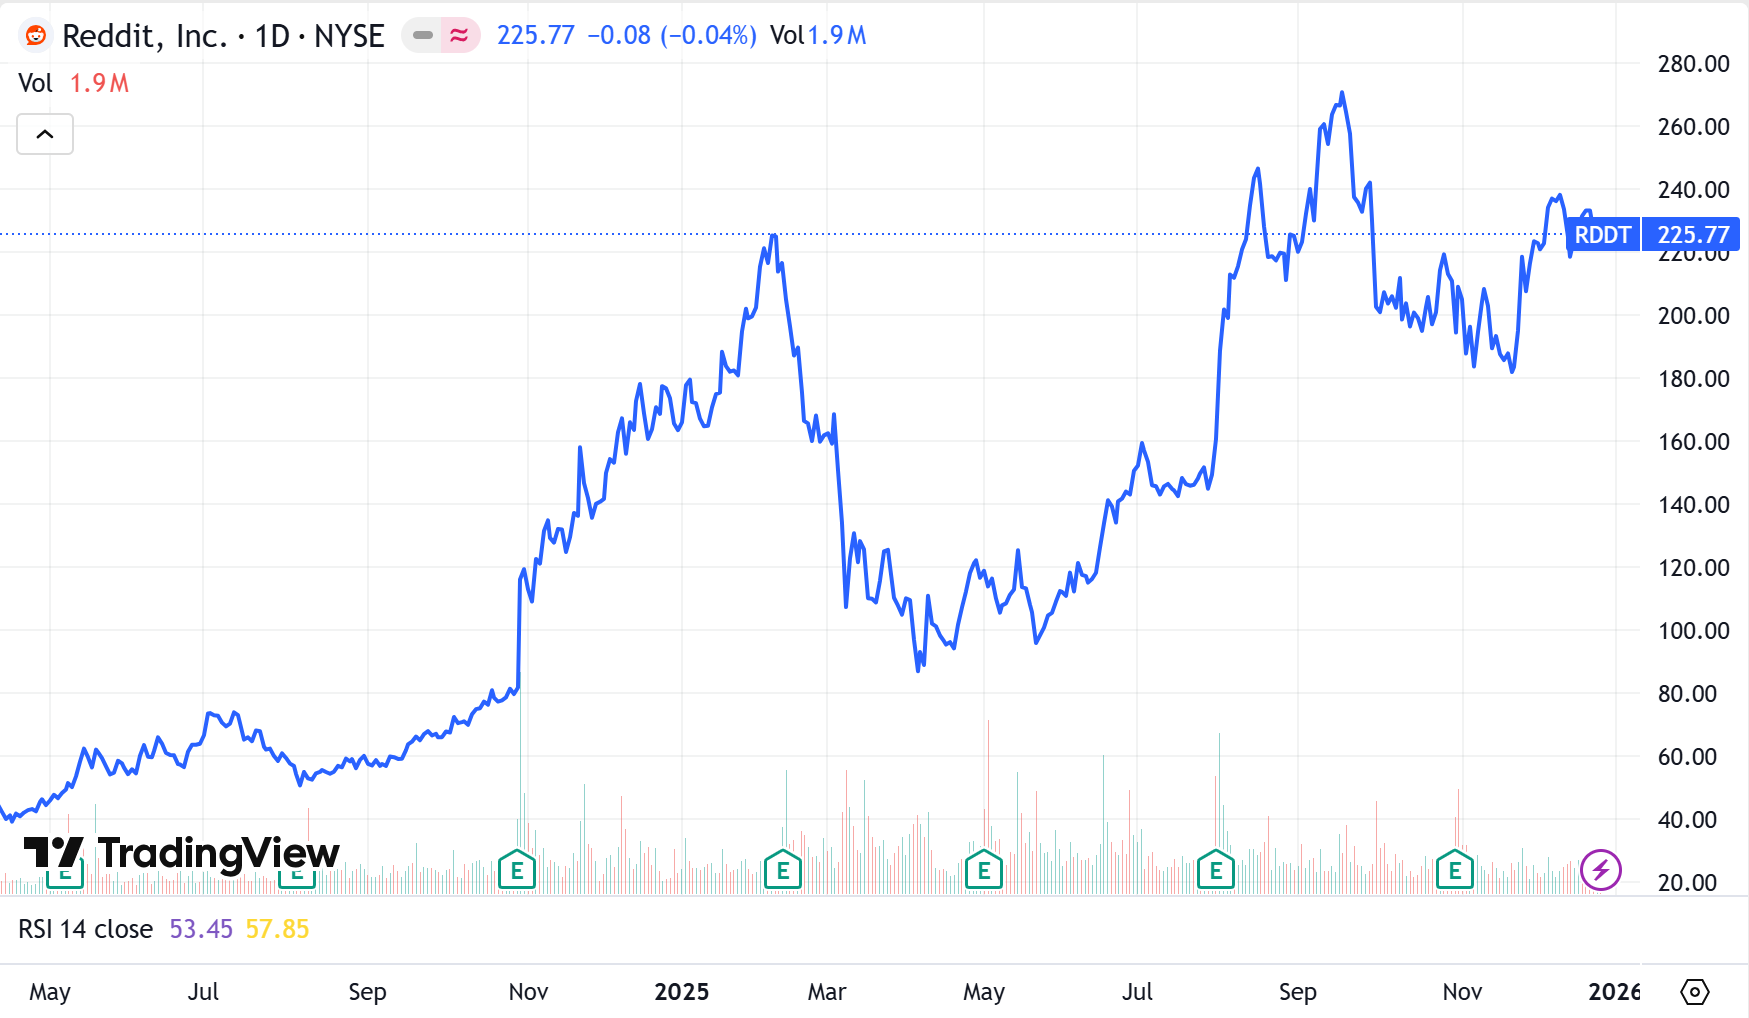Open the NYSE exchange label in the title
Viewport: 1749px width, 1018px height.
click(349, 35)
